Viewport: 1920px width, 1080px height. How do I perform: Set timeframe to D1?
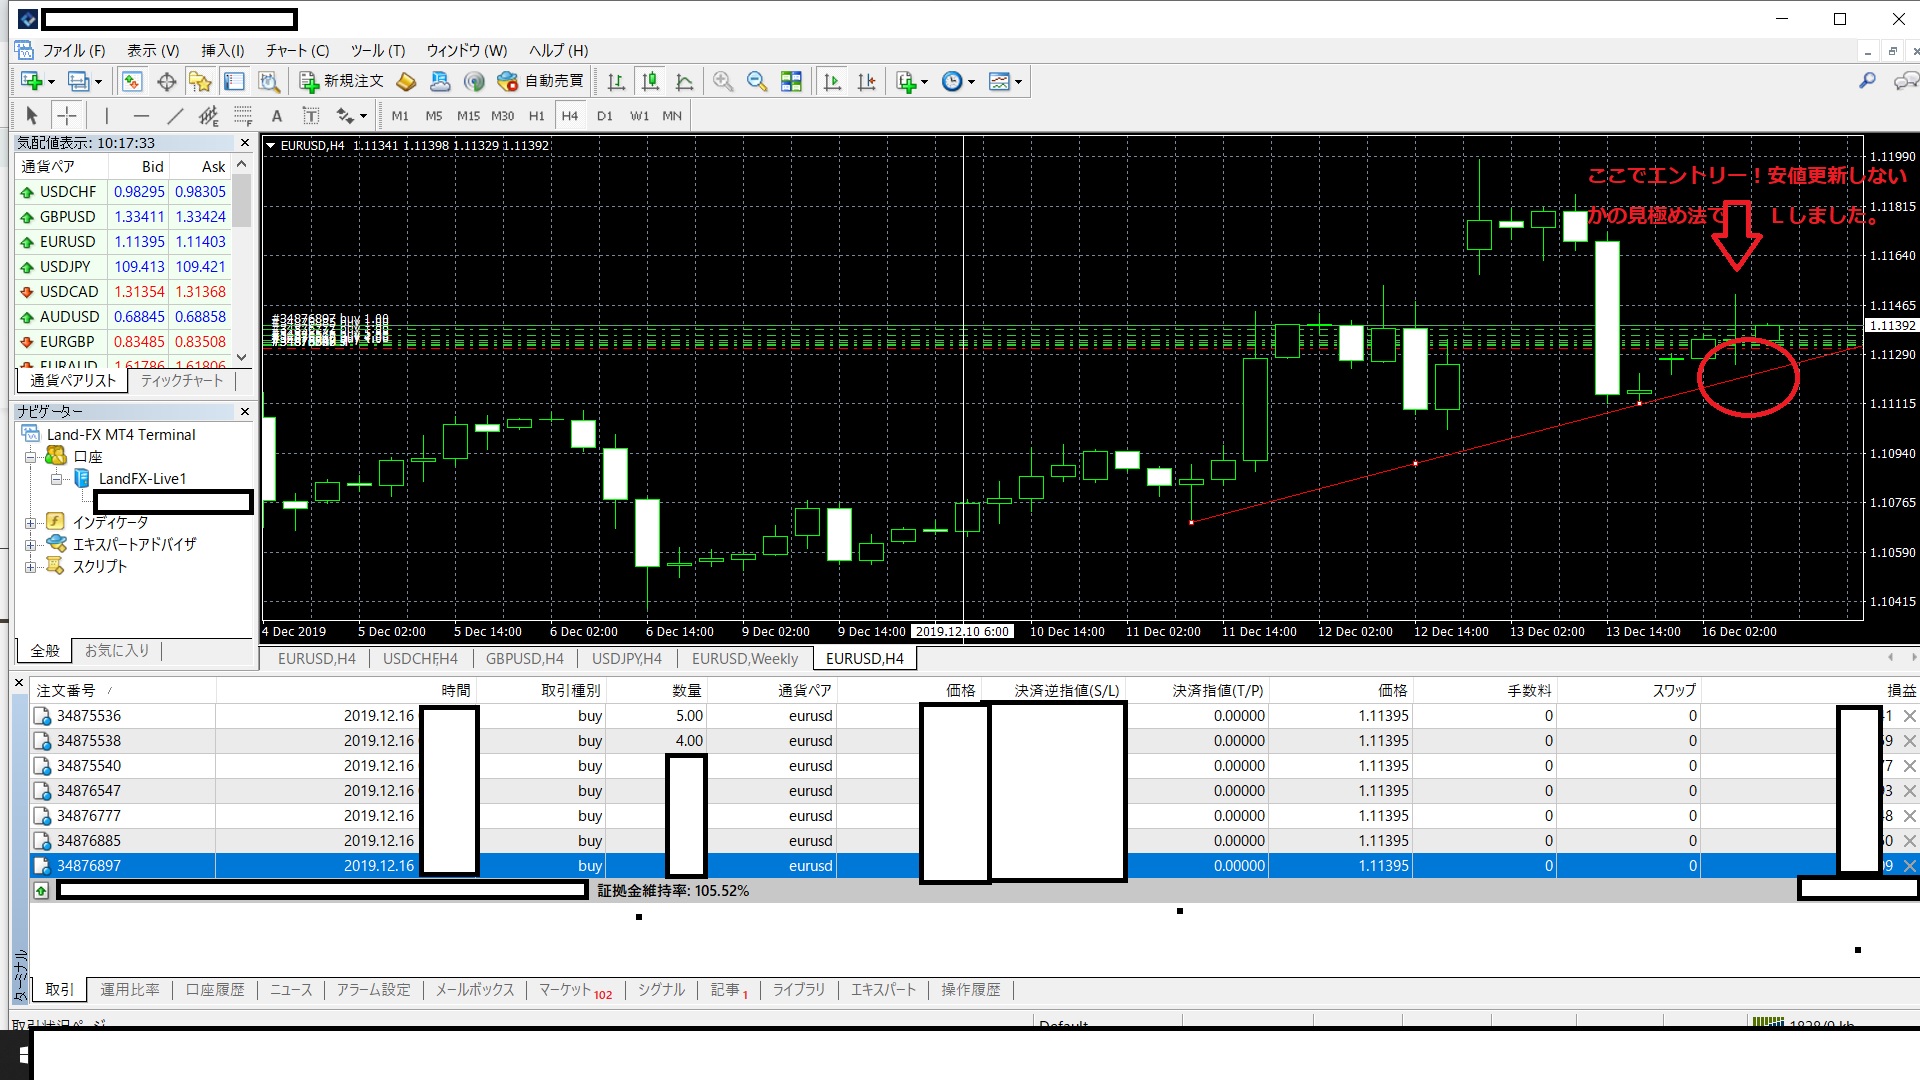coord(604,116)
